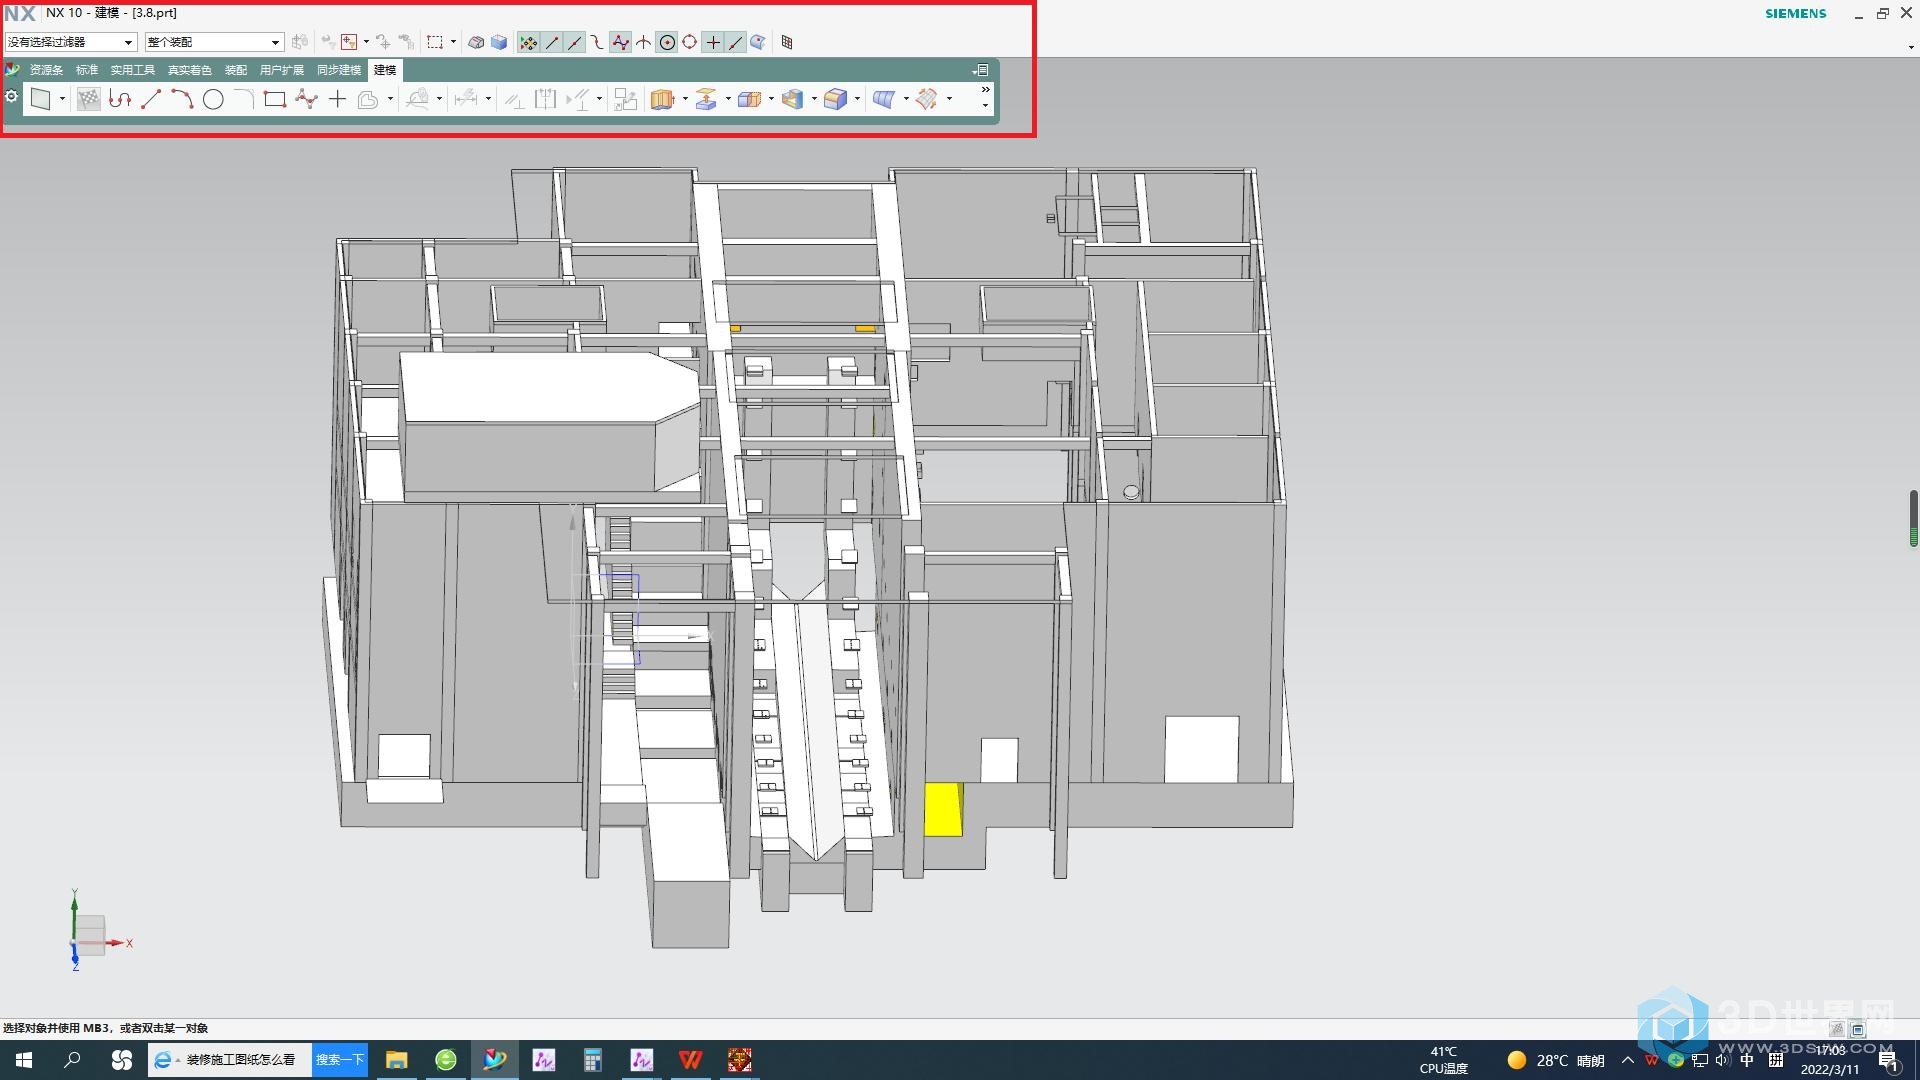Expand the Extrude tool dropdown arrow
The width and height of the screenshot is (1920, 1080).
click(x=685, y=99)
